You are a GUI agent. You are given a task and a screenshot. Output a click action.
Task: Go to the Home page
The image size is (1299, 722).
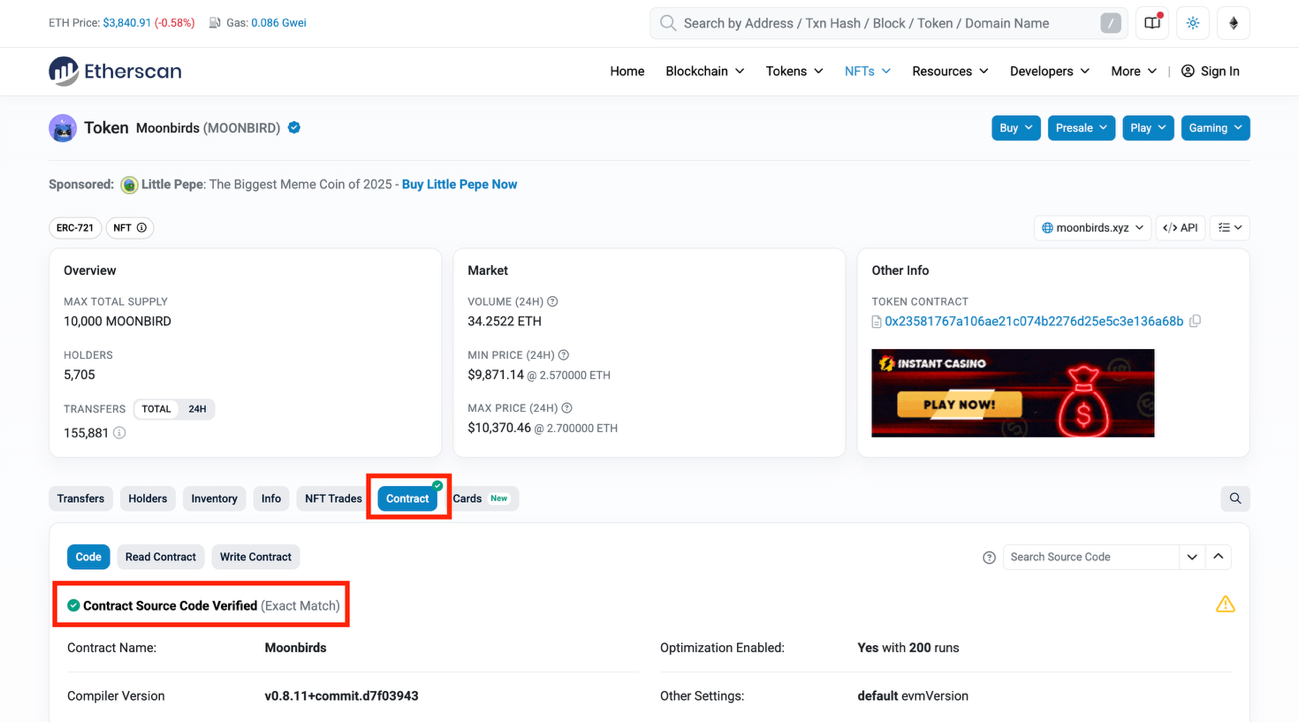click(627, 71)
